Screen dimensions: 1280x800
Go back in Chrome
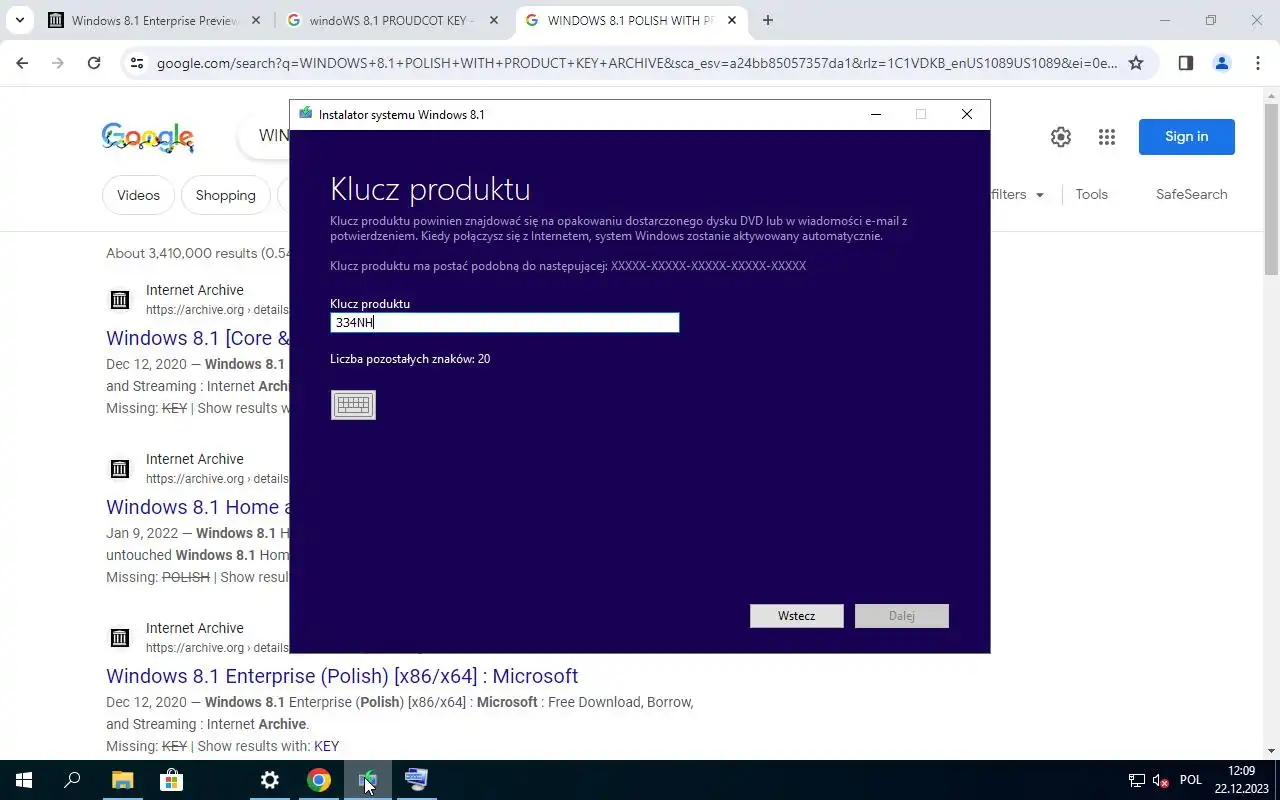tap(22, 63)
